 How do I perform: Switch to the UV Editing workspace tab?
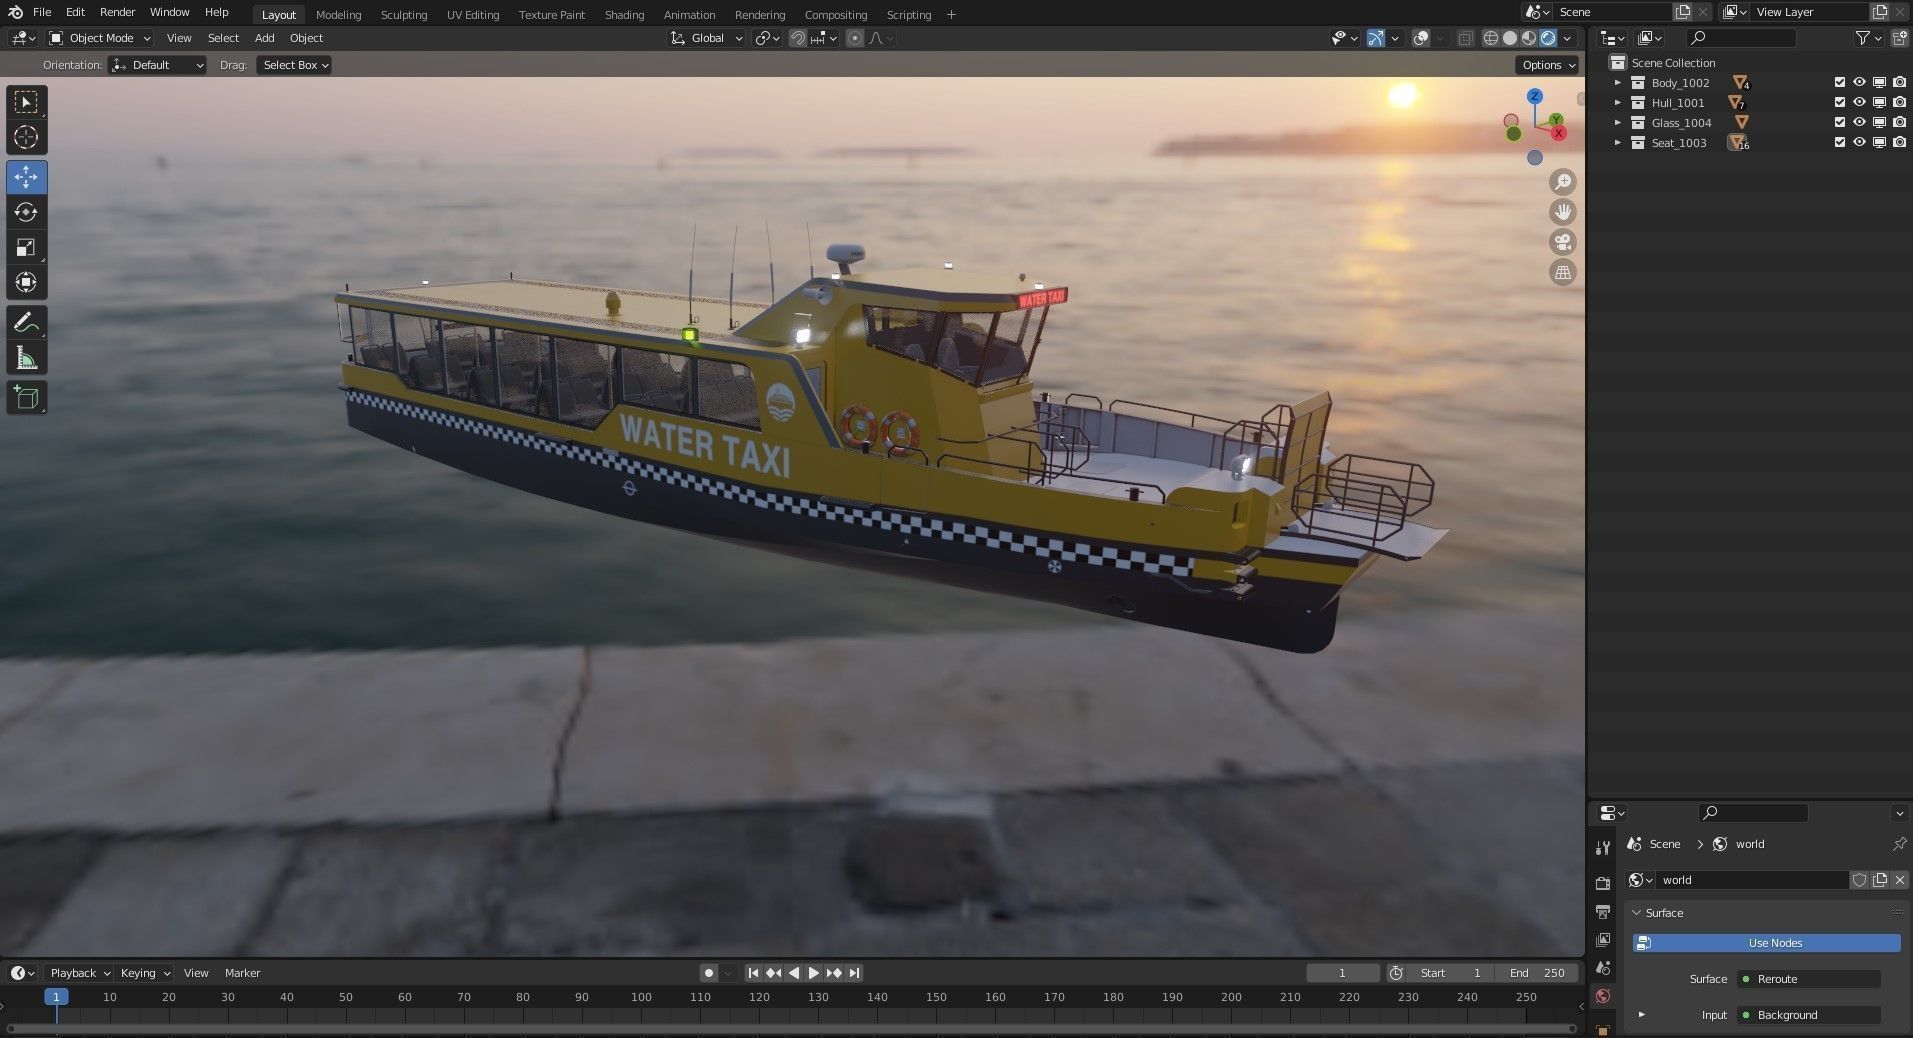pyautogui.click(x=473, y=14)
